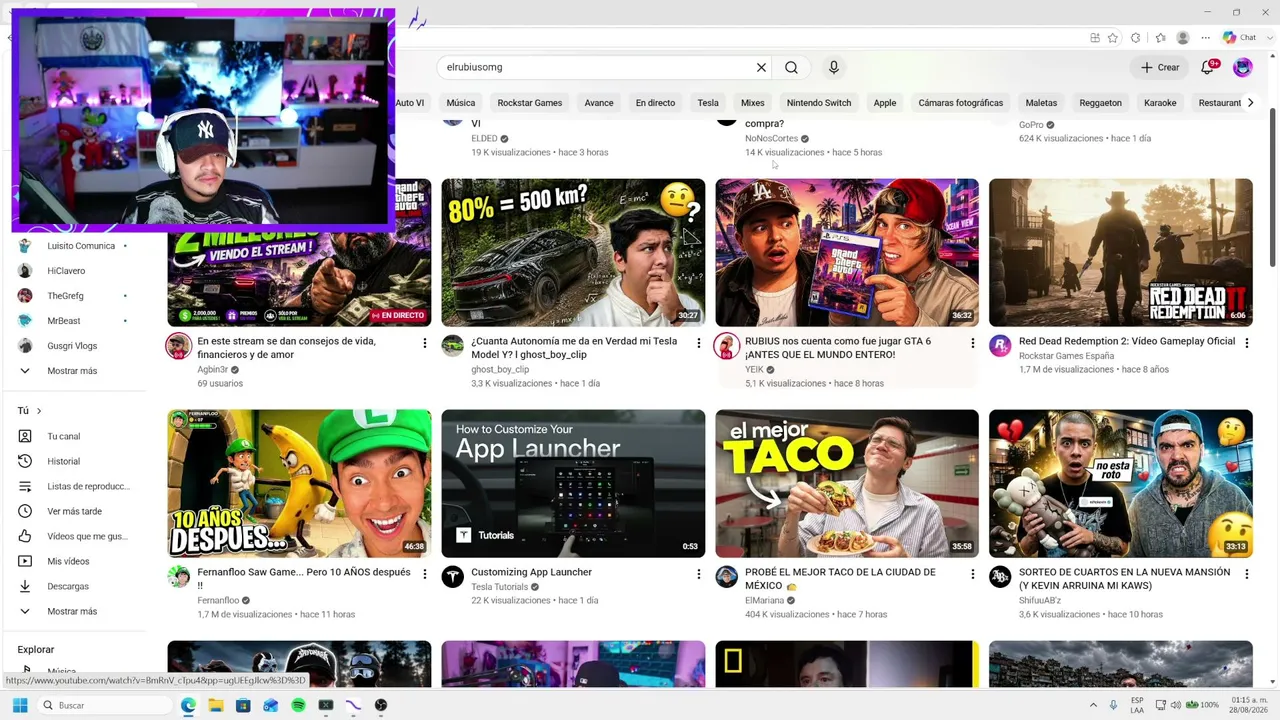Launch Spotify from the taskbar
The height and width of the screenshot is (720, 1280).
[x=298, y=705]
